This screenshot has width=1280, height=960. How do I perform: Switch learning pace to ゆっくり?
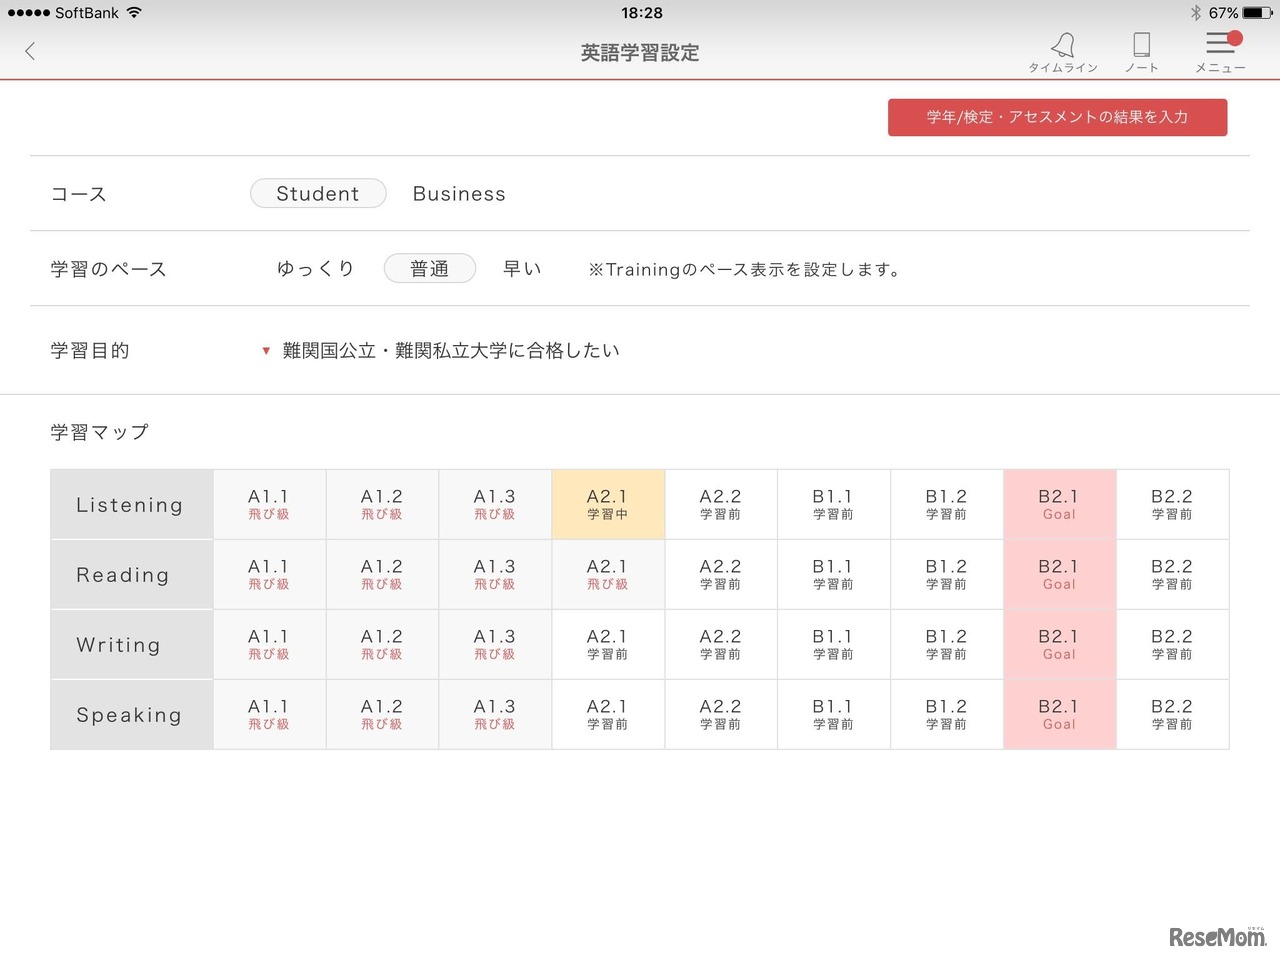pyautogui.click(x=315, y=268)
